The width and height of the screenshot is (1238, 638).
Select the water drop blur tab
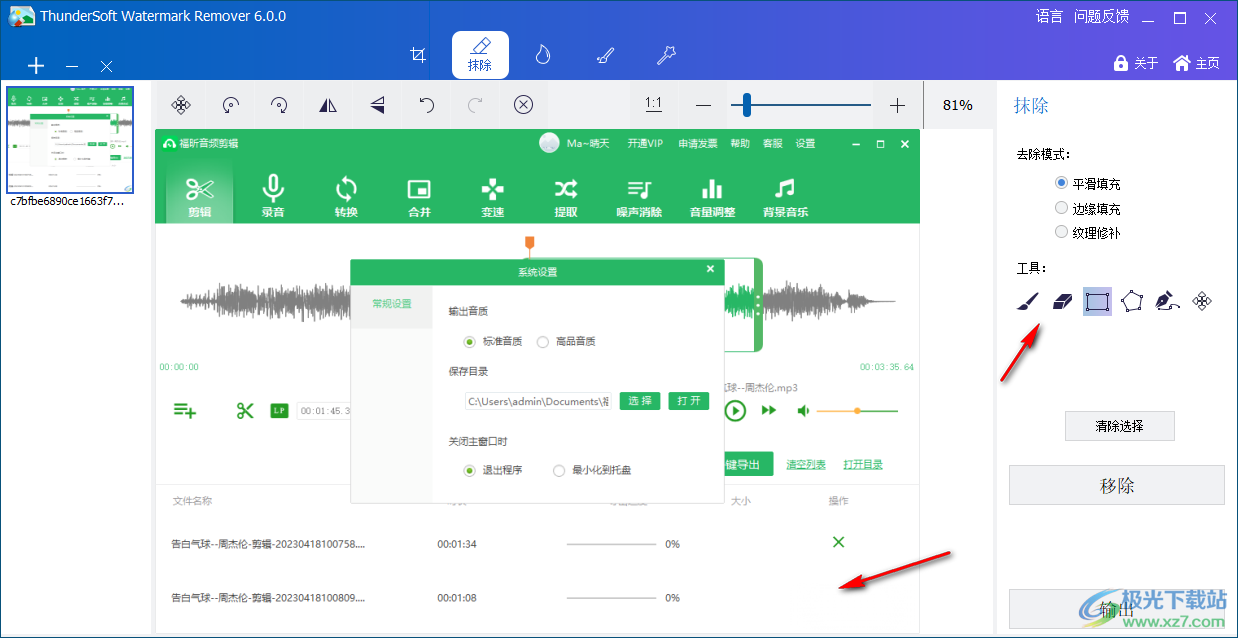542,55
